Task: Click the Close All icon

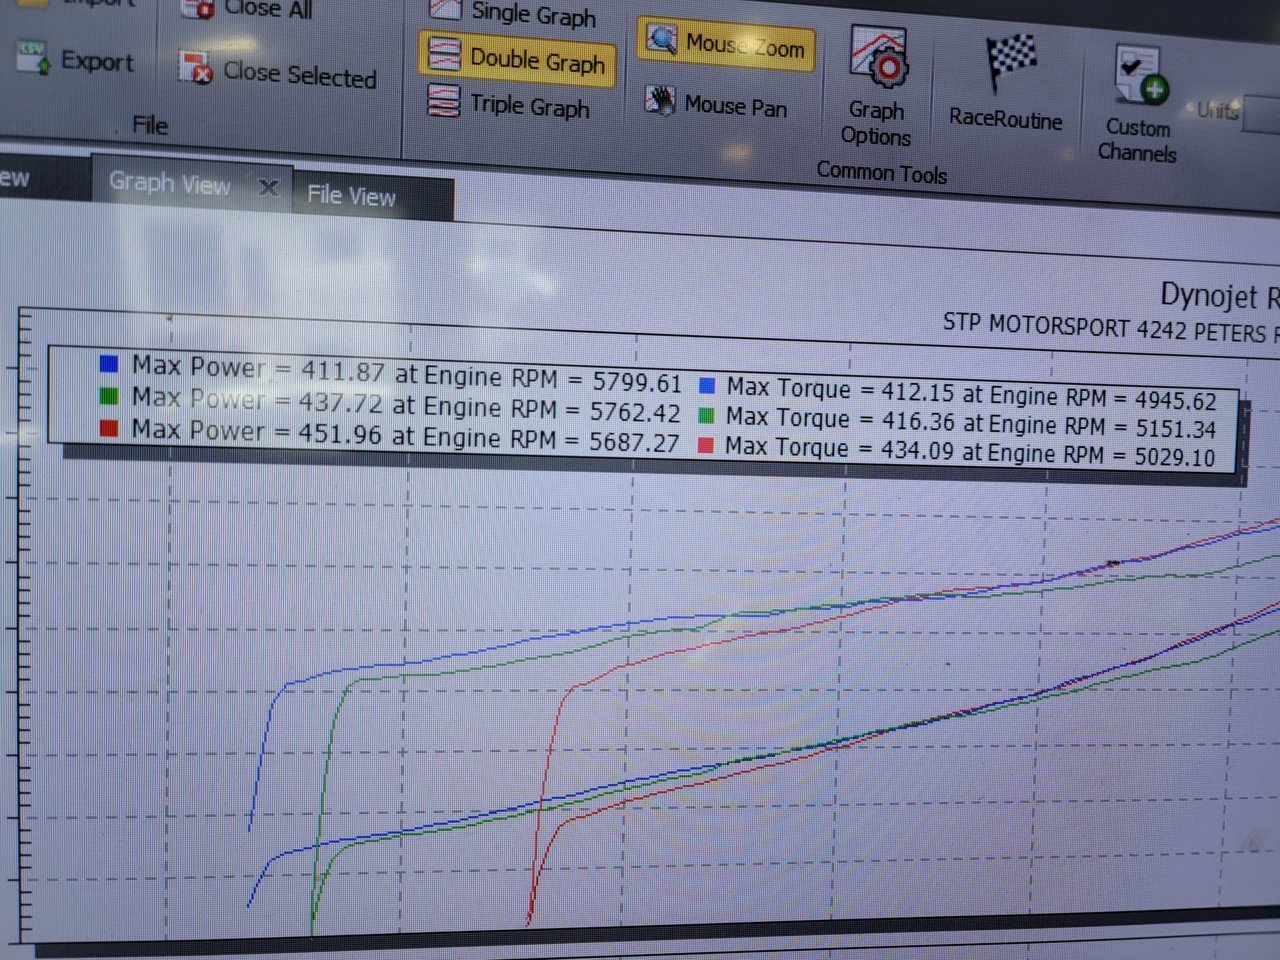Action: click(197, 9)
